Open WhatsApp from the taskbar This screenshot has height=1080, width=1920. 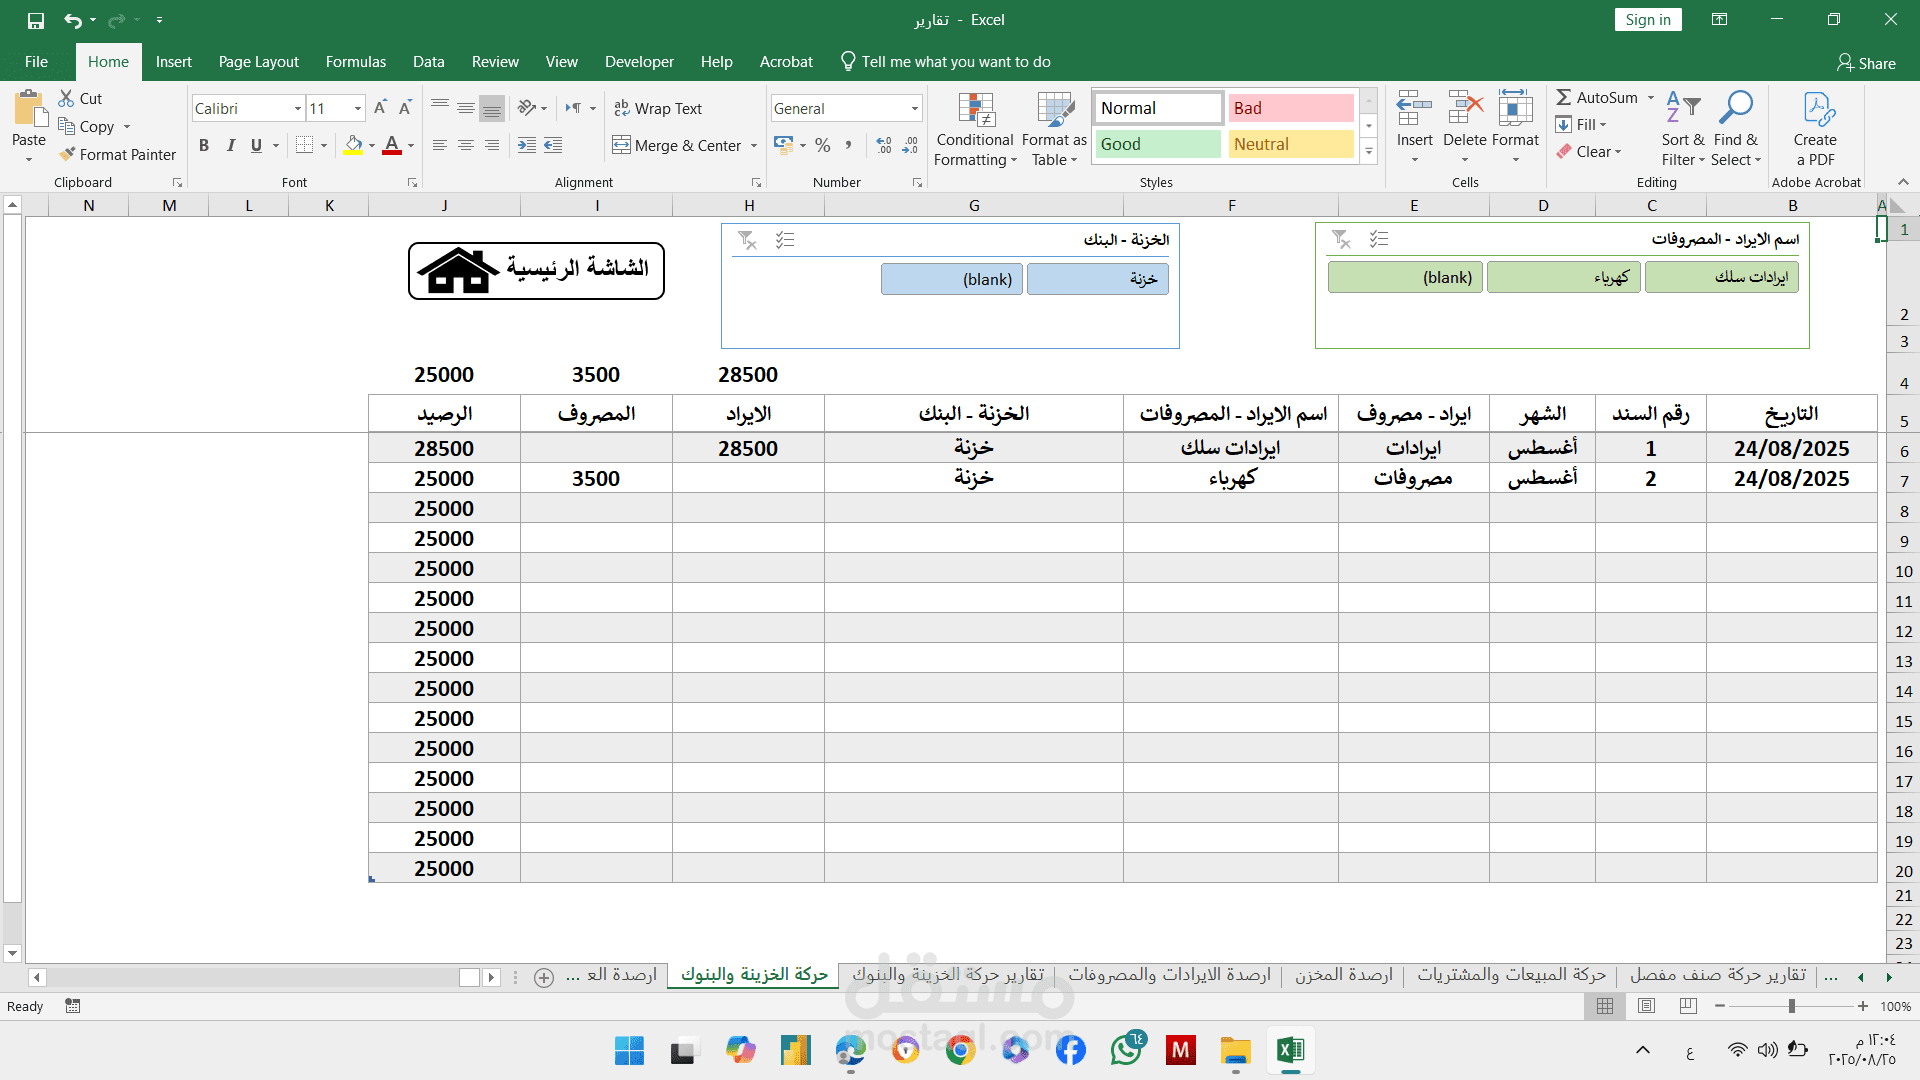click(x=1126, y=1050)
